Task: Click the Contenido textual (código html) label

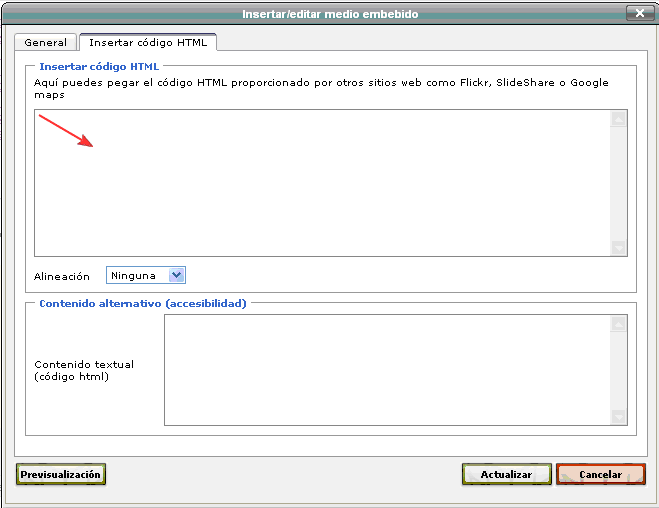Action: [84, 370]
